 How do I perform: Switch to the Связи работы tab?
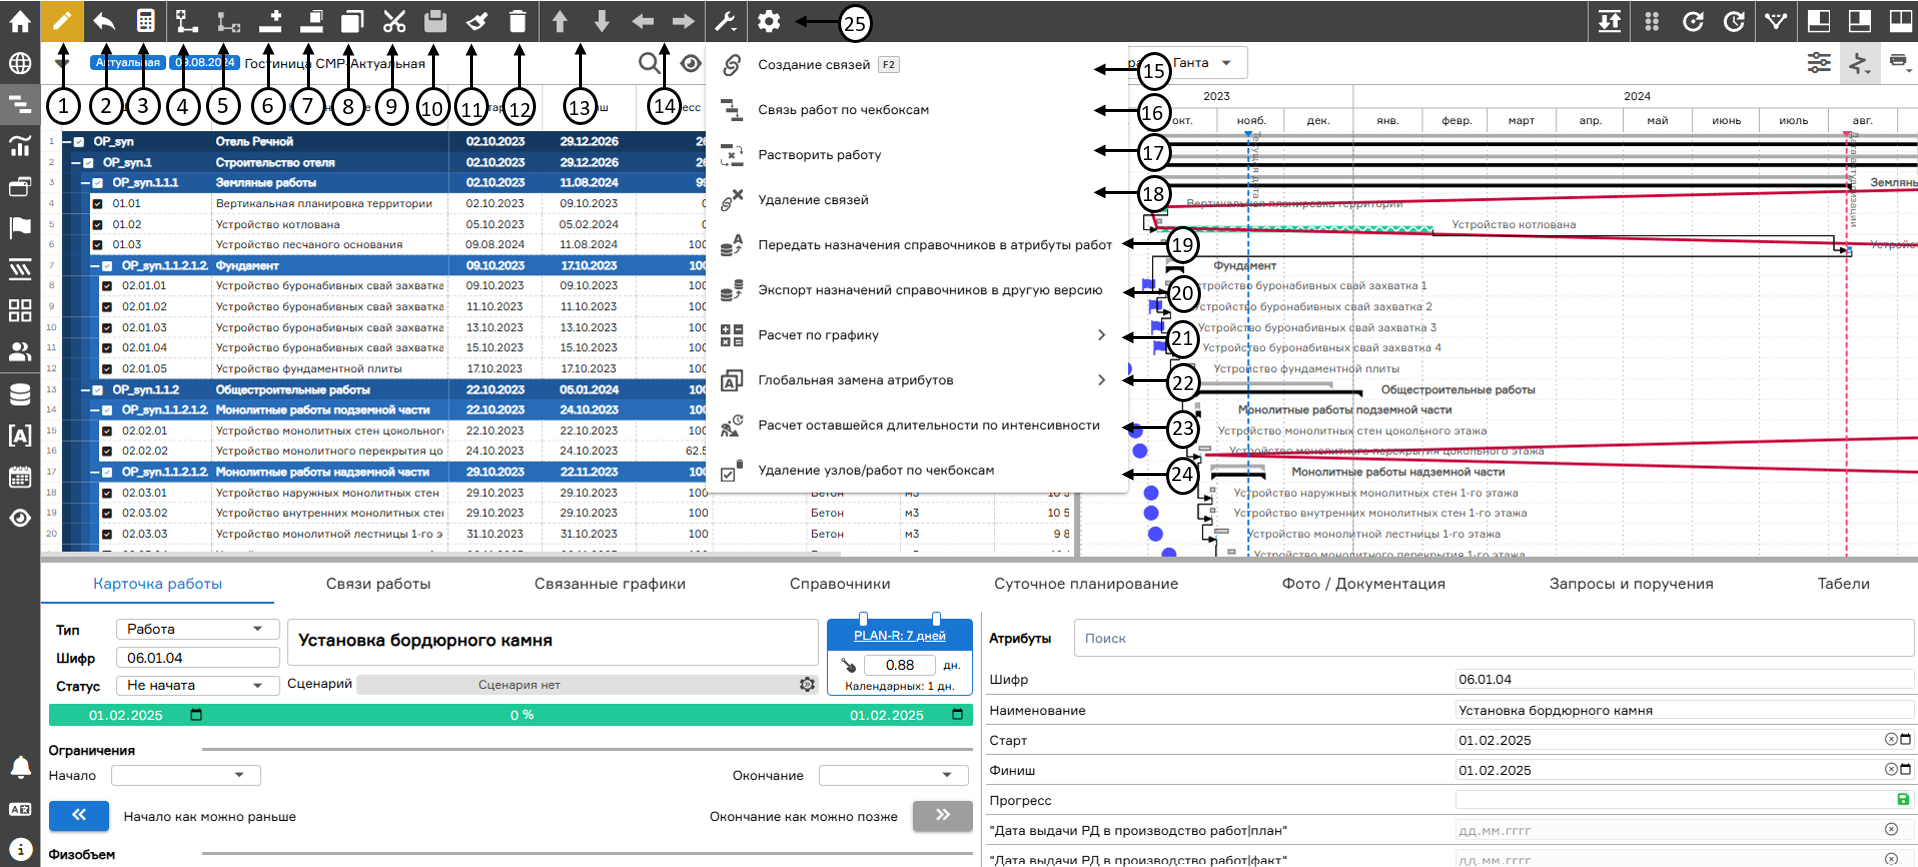(378, 584)
